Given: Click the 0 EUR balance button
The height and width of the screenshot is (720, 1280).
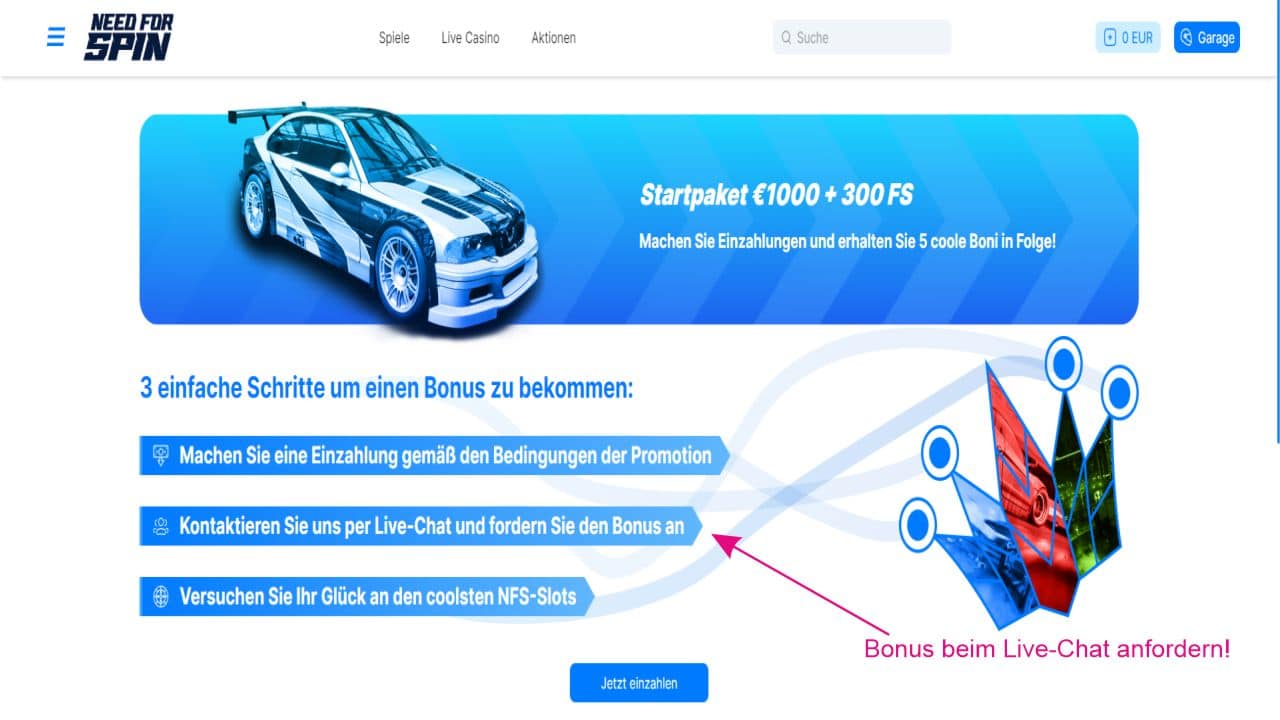Looking at the screenshot, I should 1128,38.
